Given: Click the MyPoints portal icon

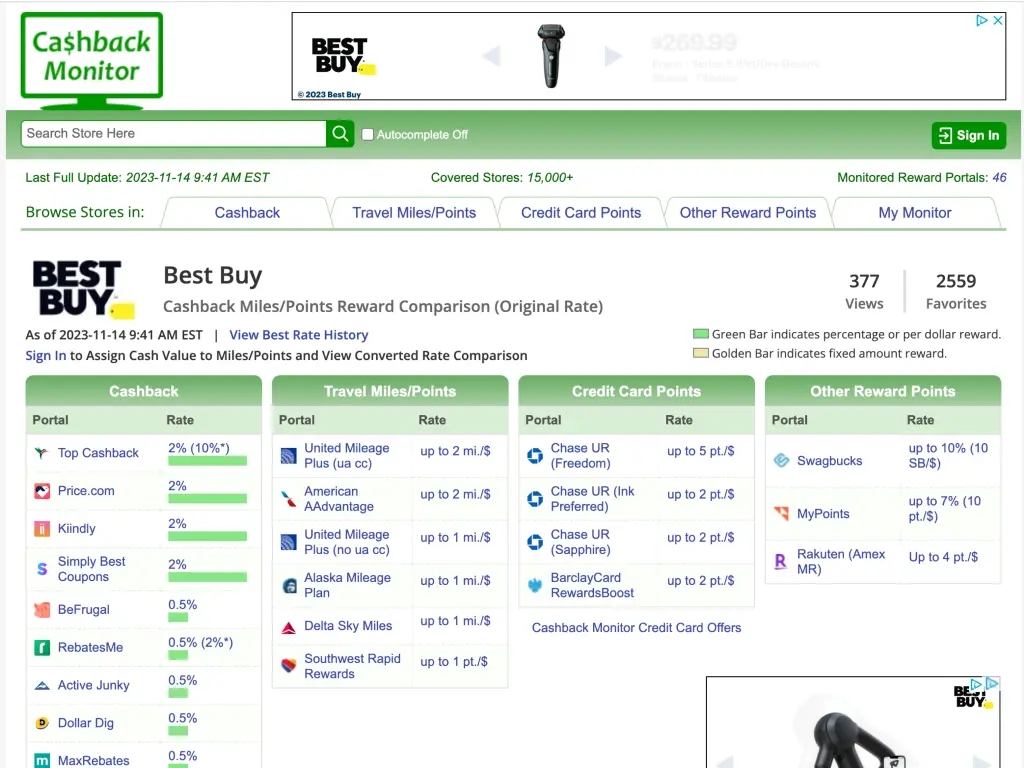Looking at the screenshot, I should (782, 513).
